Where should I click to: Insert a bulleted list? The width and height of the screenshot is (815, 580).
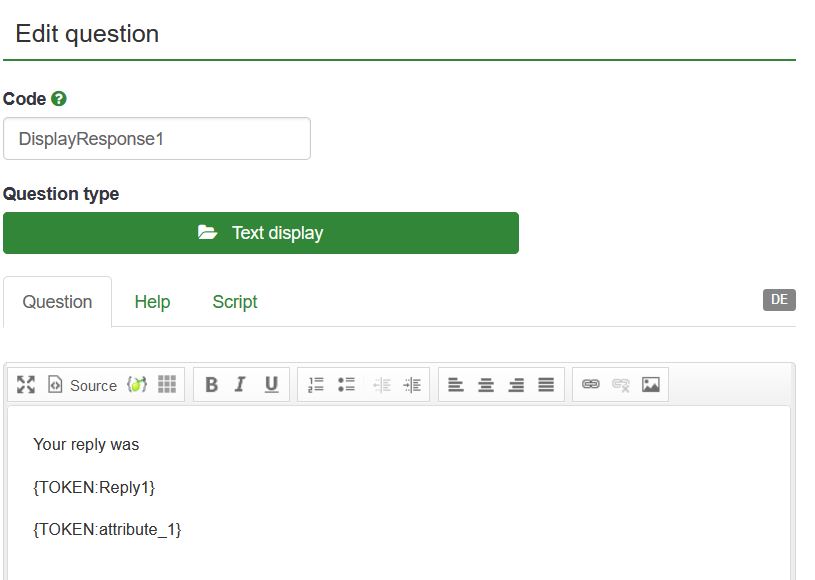tap(347, 385)
